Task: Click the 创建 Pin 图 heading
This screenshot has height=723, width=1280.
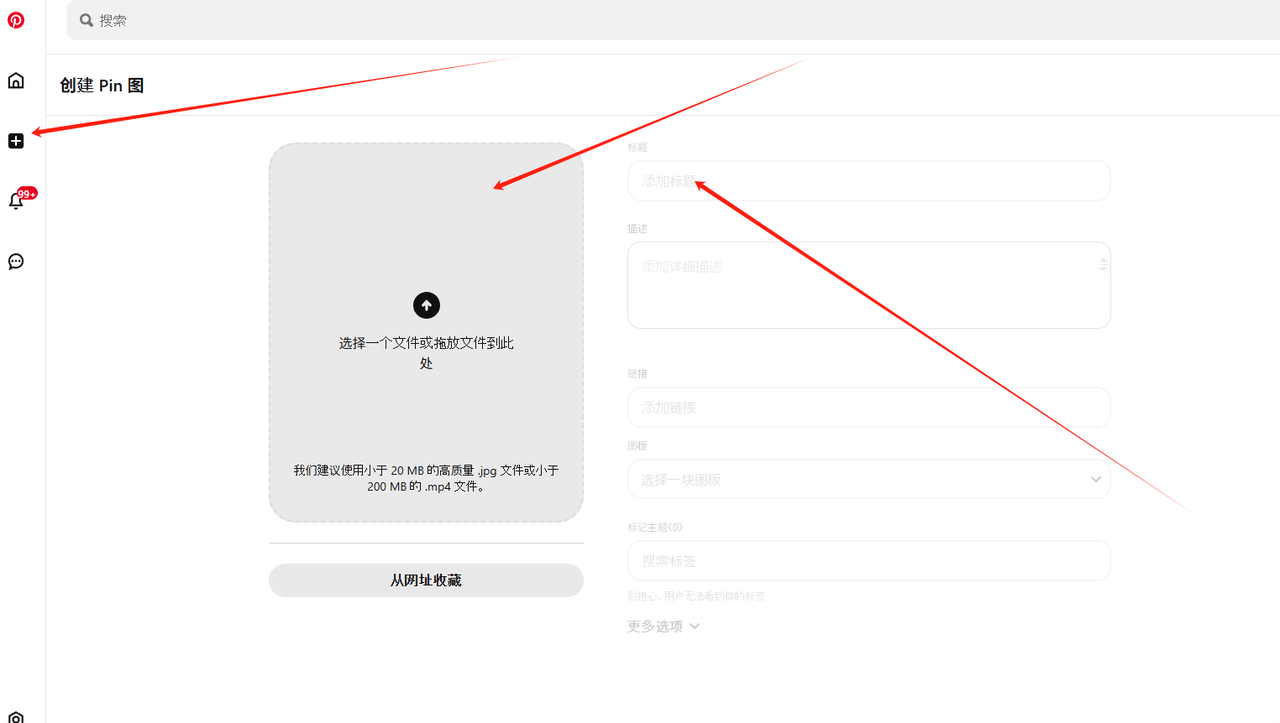Action: click(x=102, y=86)
